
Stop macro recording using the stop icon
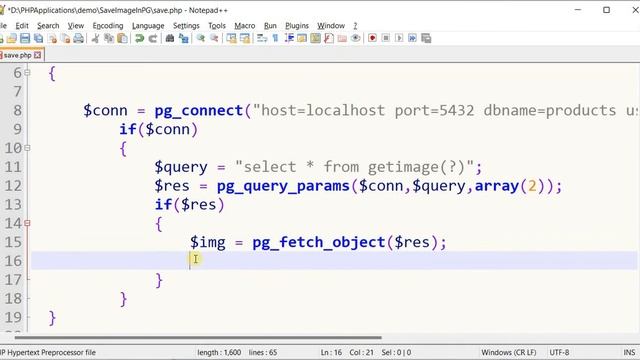point(386,38)
